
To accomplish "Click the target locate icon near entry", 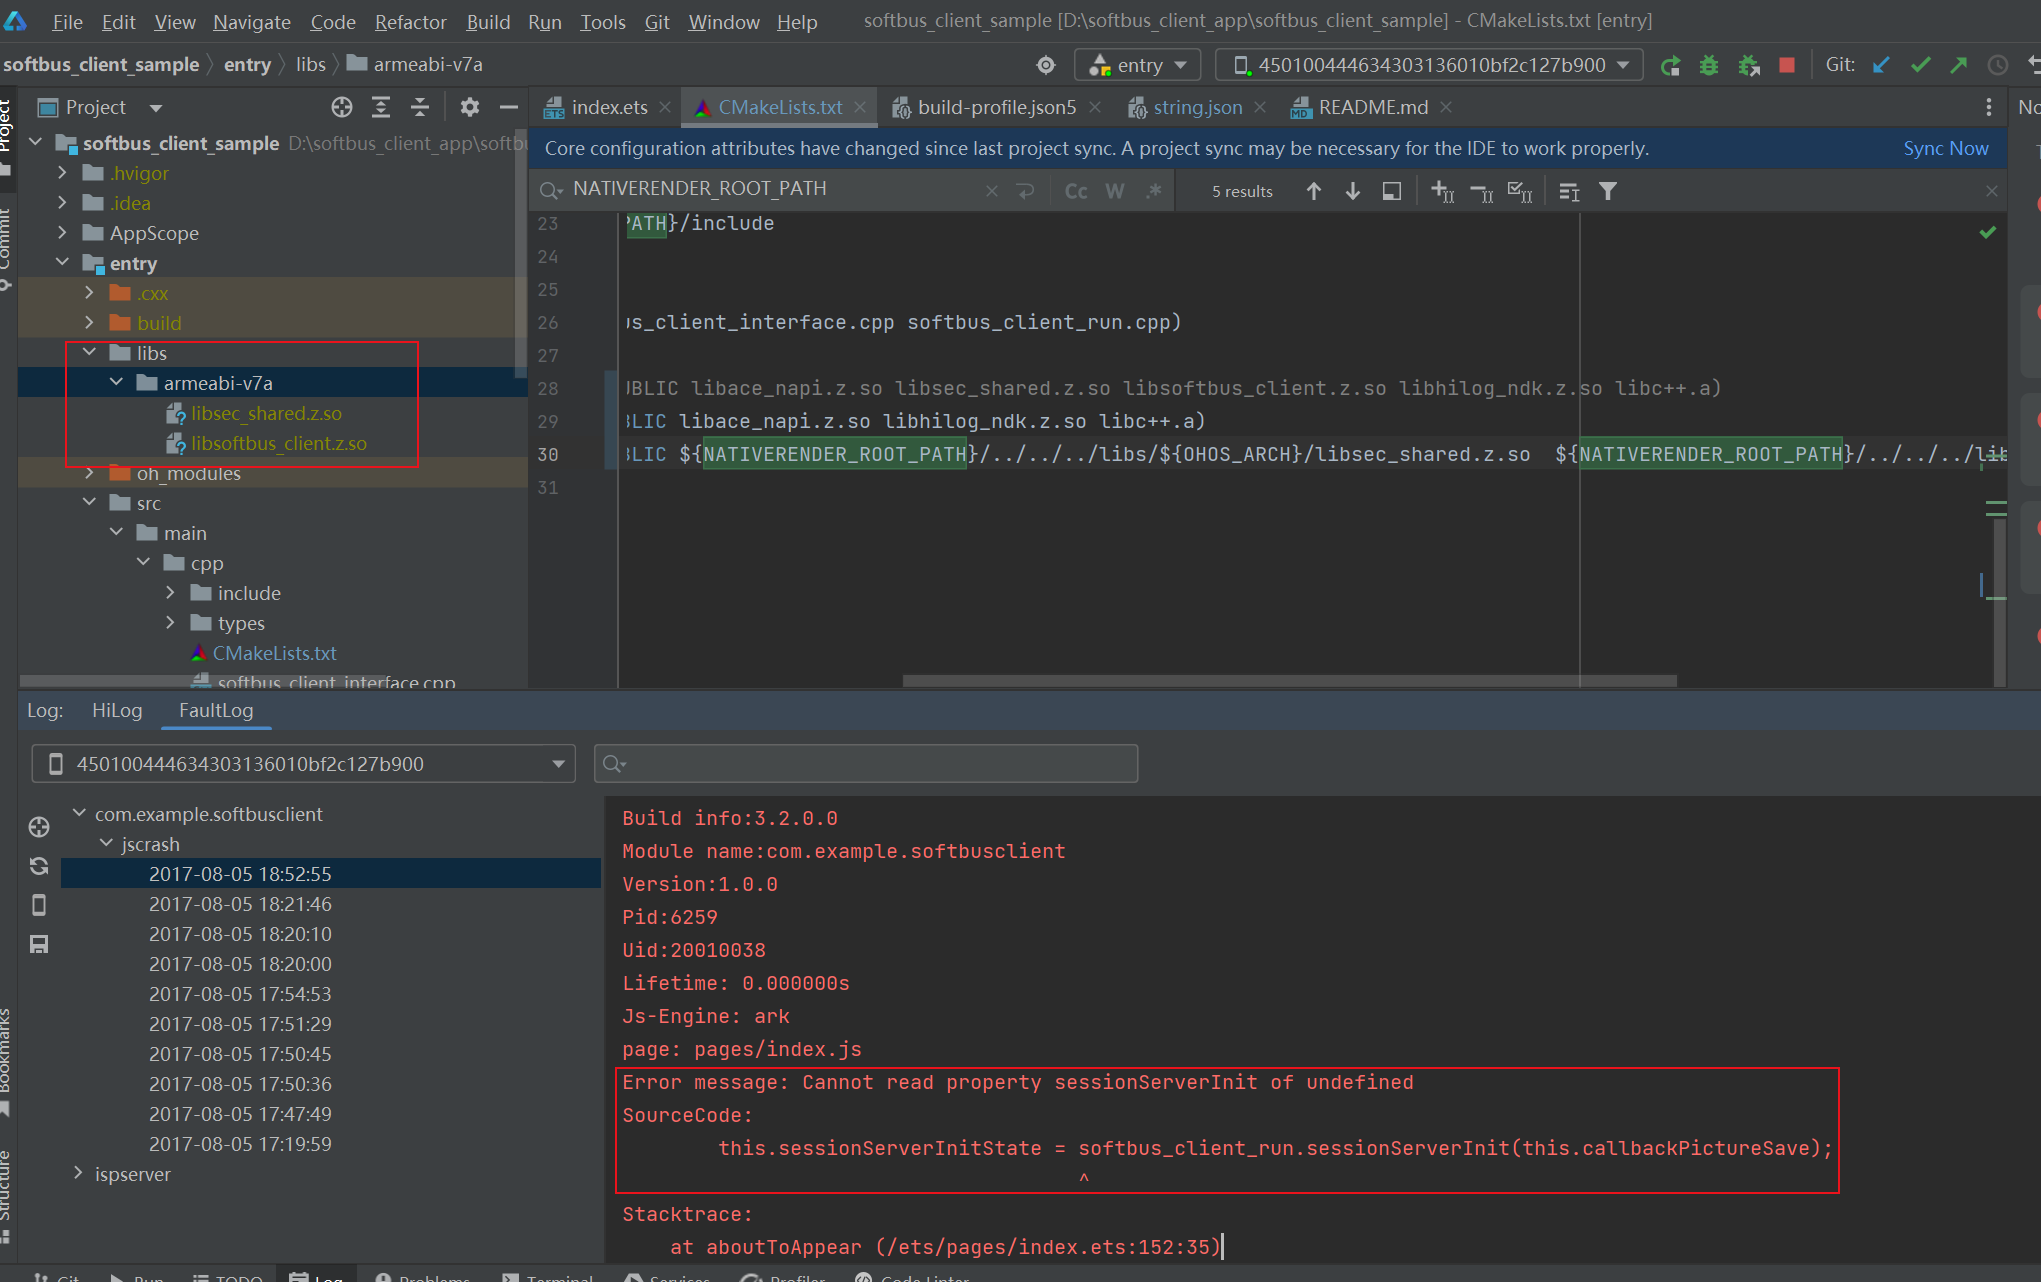I will click(1046, 65).
